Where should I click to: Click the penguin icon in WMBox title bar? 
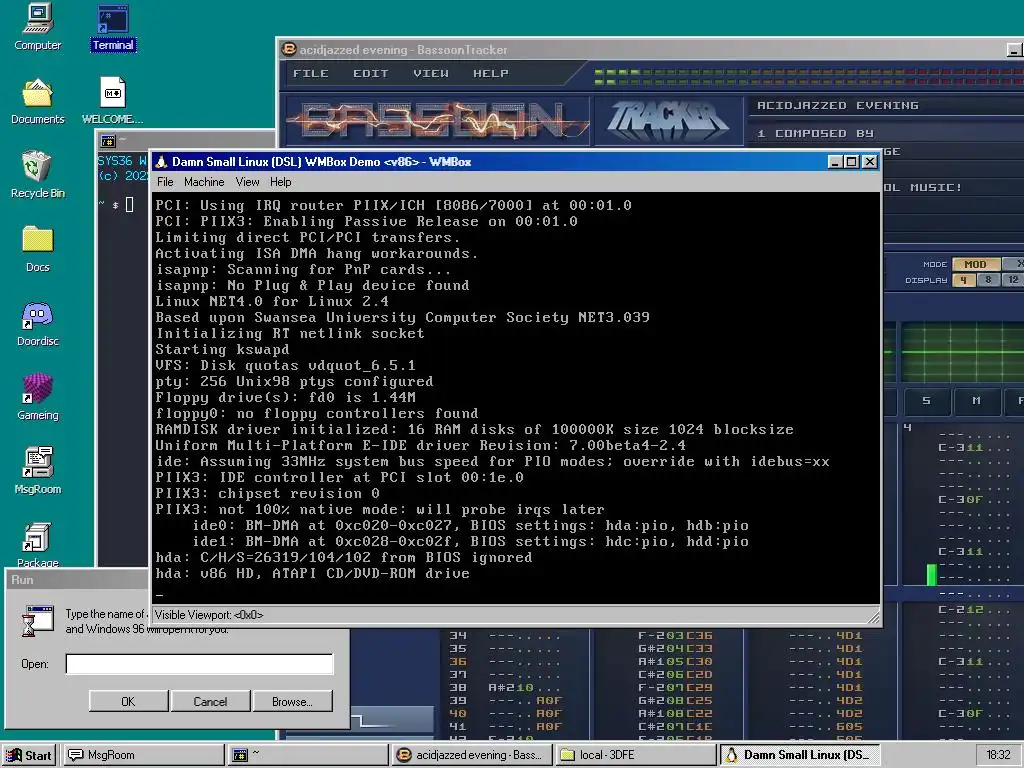click(161, 161)
